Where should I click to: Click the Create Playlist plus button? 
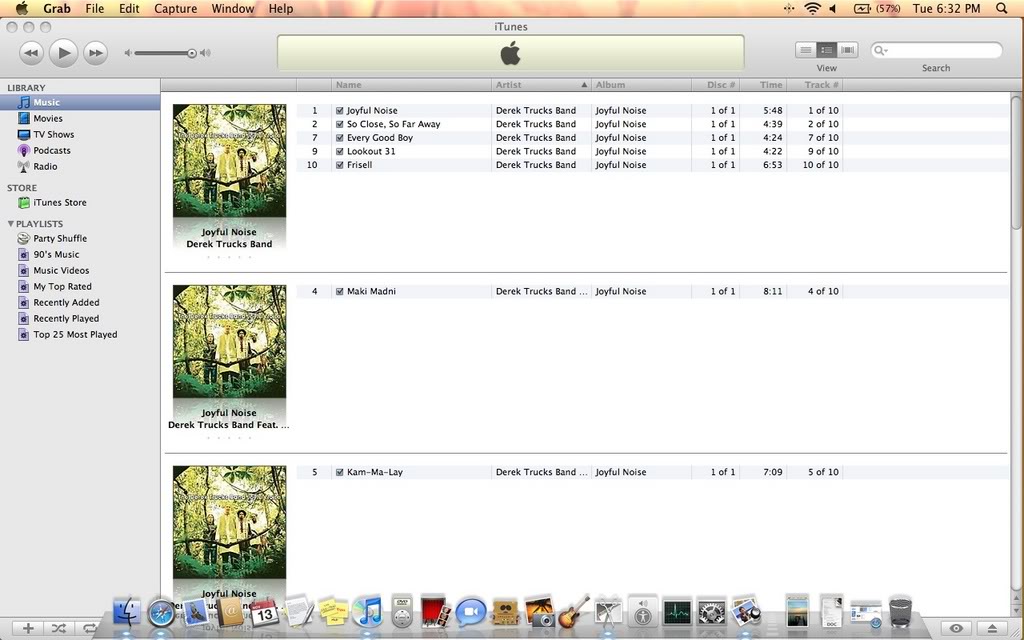point(28,628)
